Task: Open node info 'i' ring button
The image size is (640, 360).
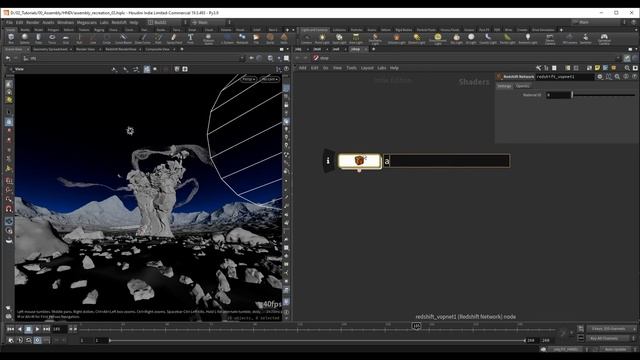Action: pos(328,160)
